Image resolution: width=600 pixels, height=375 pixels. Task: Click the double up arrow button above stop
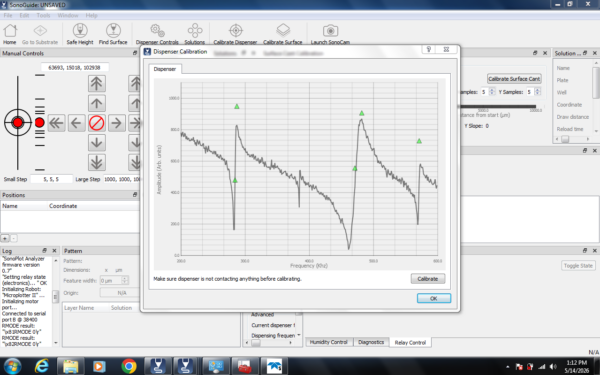tap(96, 83)
